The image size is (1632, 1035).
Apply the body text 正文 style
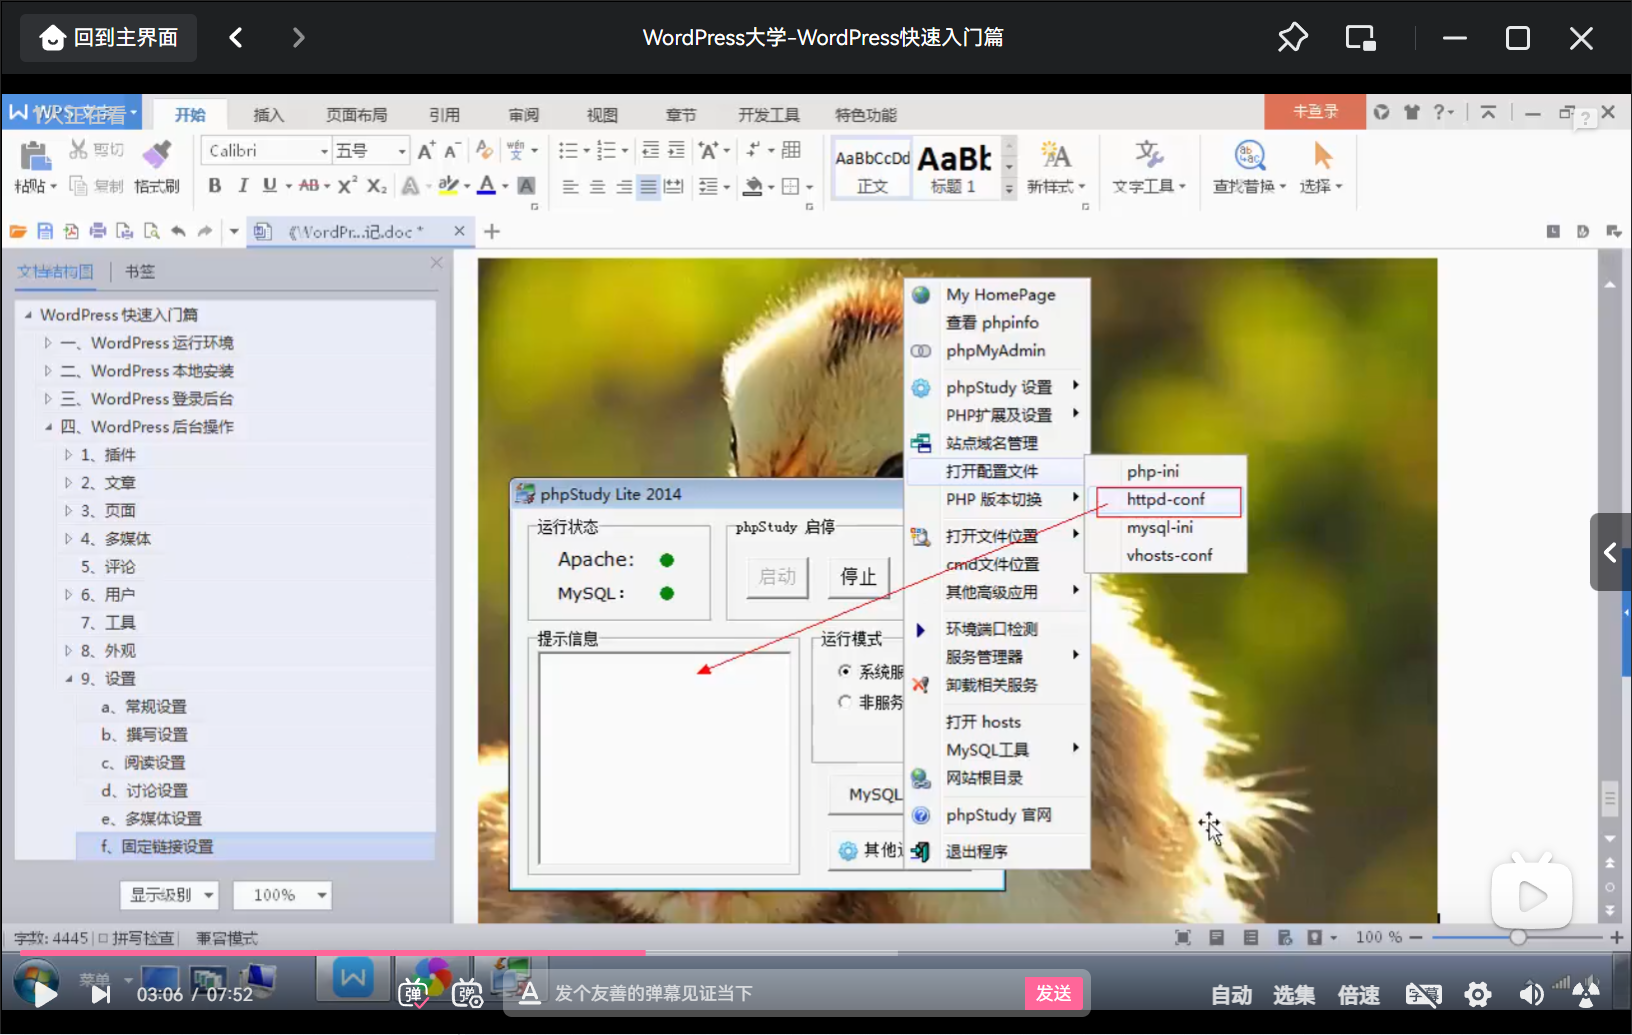click(872, 167)
